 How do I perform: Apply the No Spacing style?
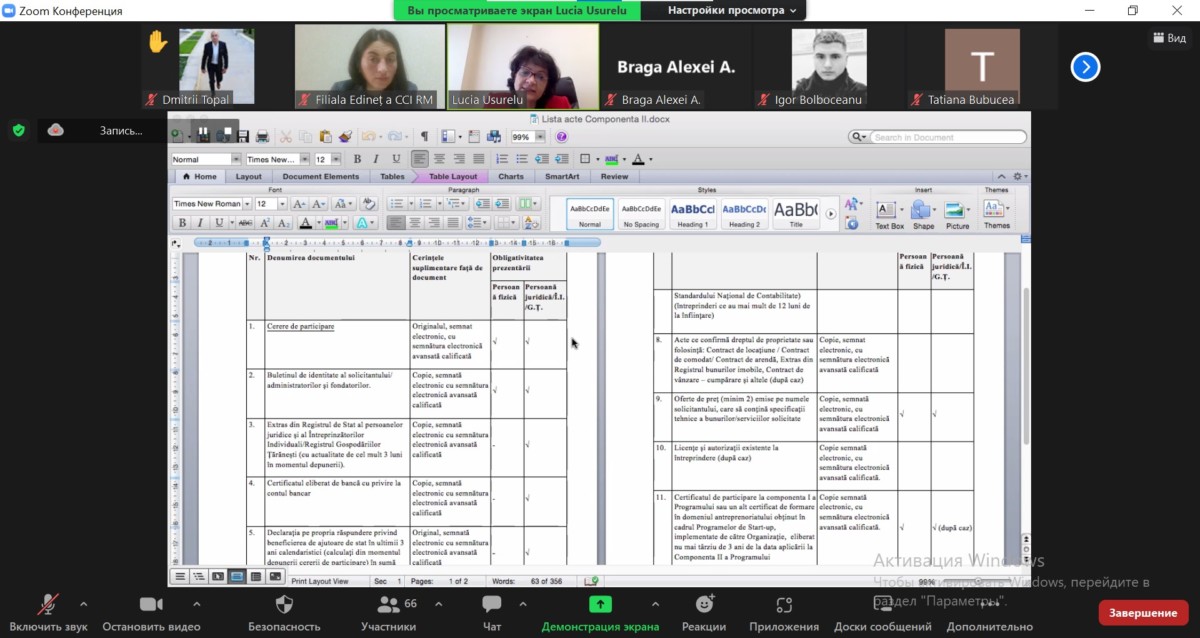tap(641, 213)
